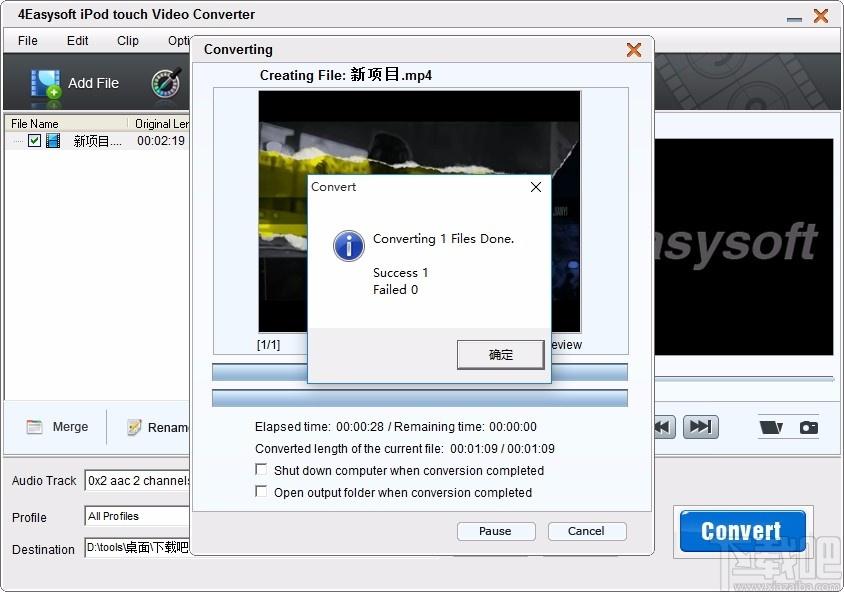Click the Original Length column header

point(159,124)
